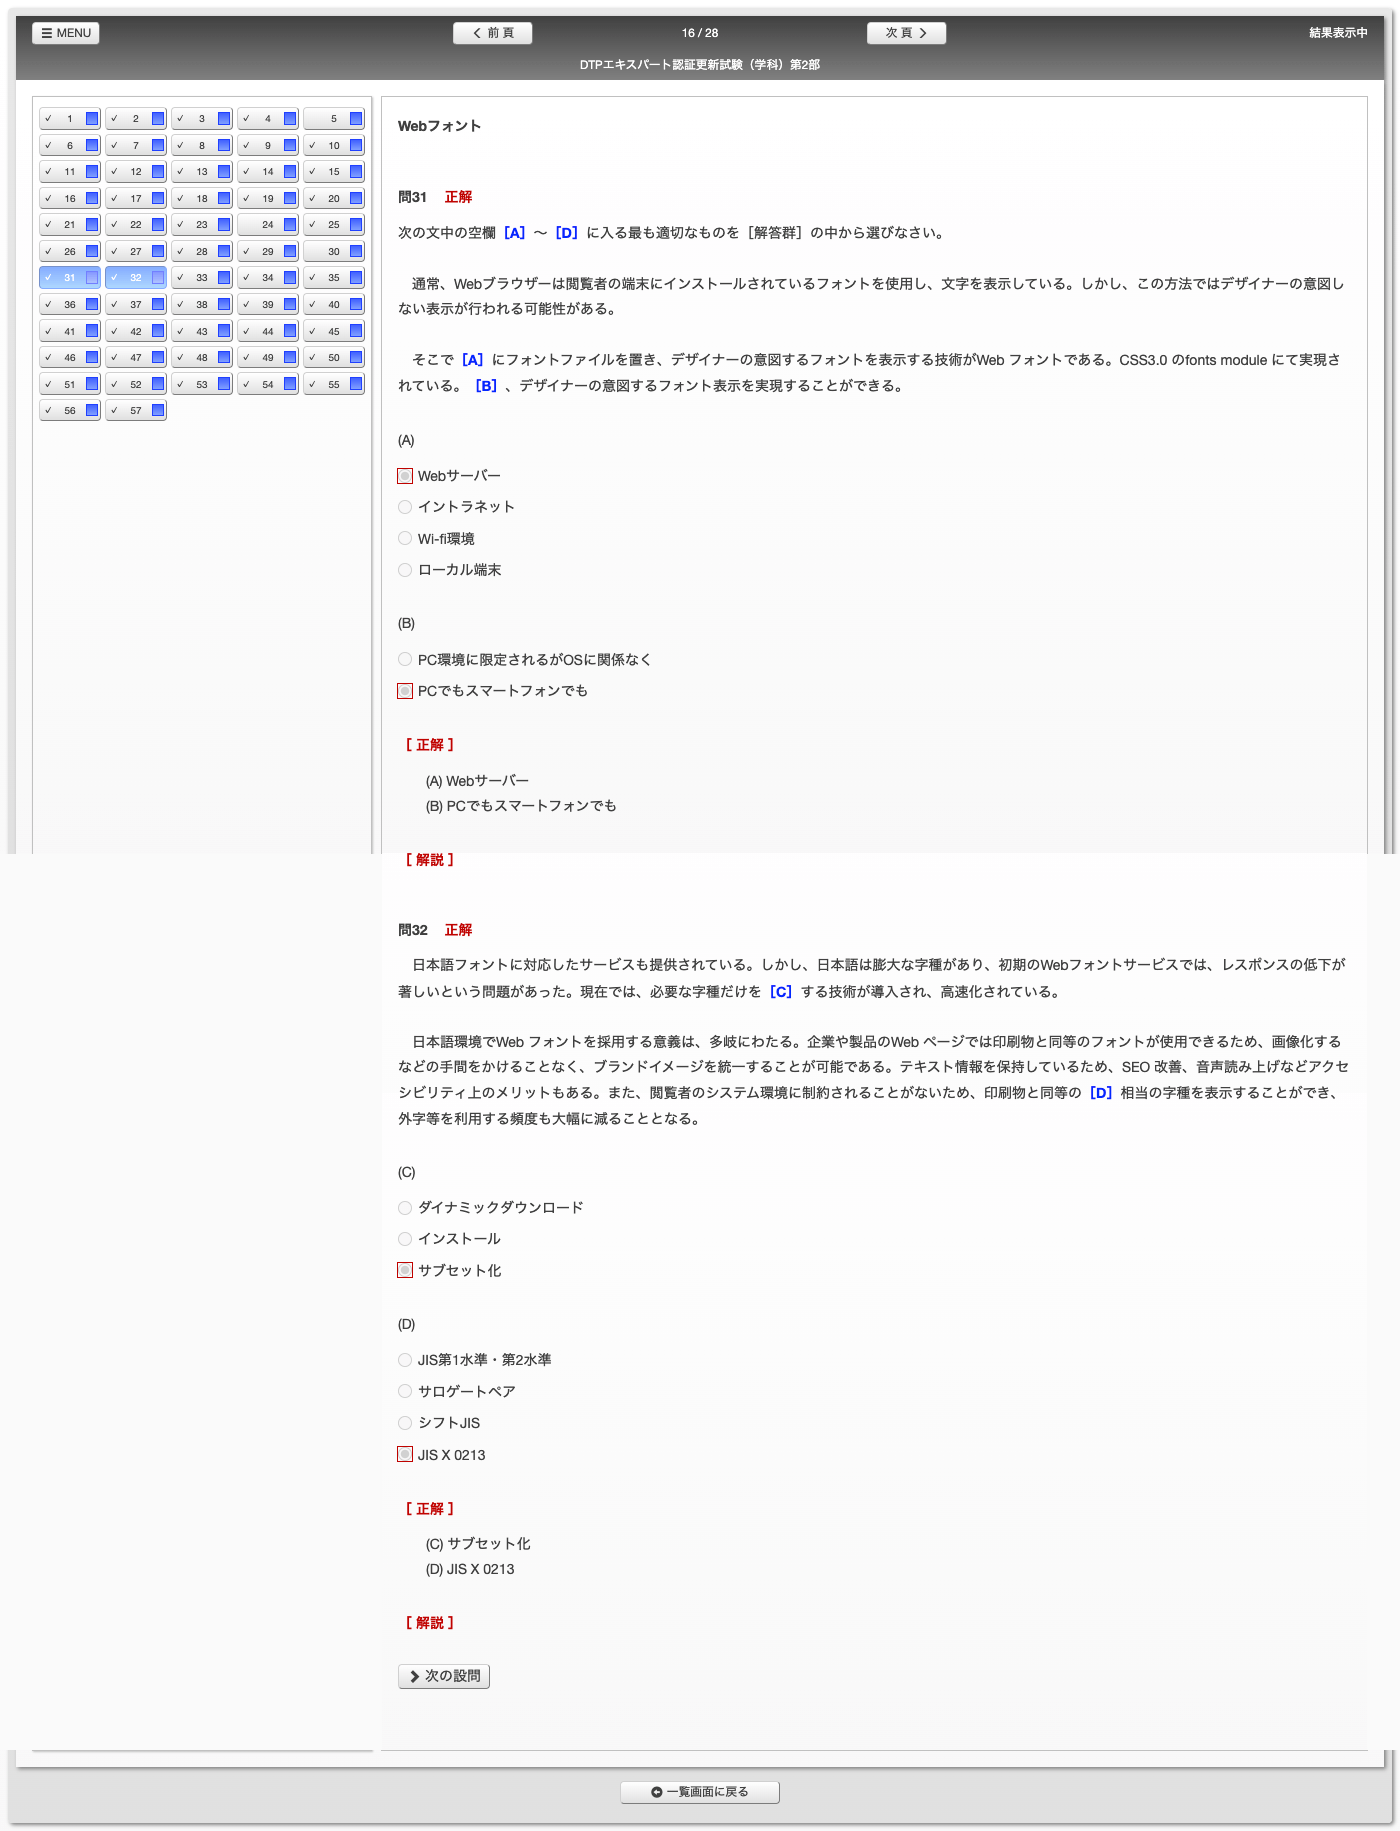
Task: Click blue flag square on question 1
Action: (x=92, y=119)
